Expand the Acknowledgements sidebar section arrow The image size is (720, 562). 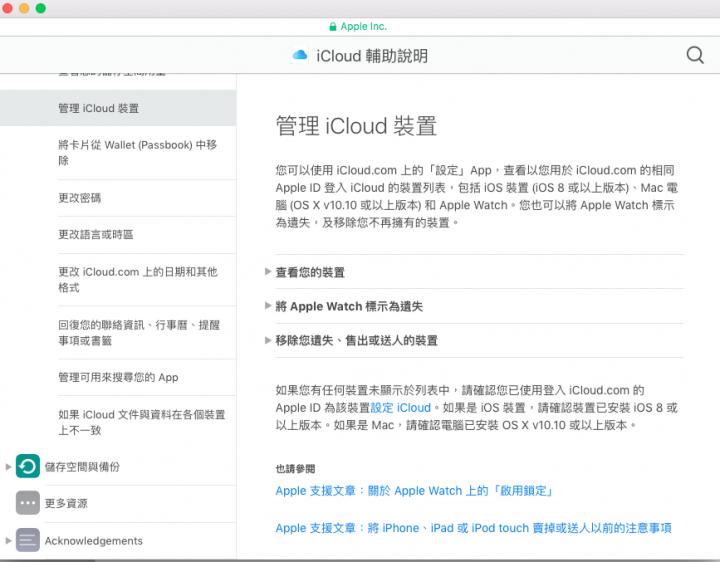8,540
